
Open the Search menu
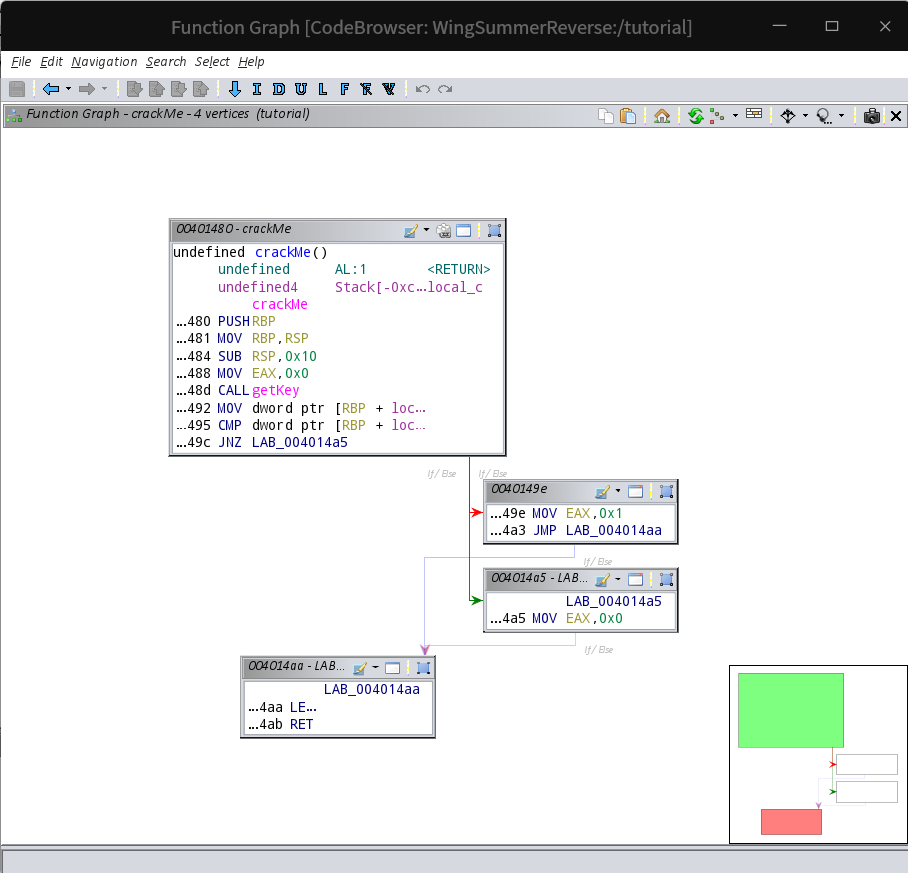click(x=166, y=62)
